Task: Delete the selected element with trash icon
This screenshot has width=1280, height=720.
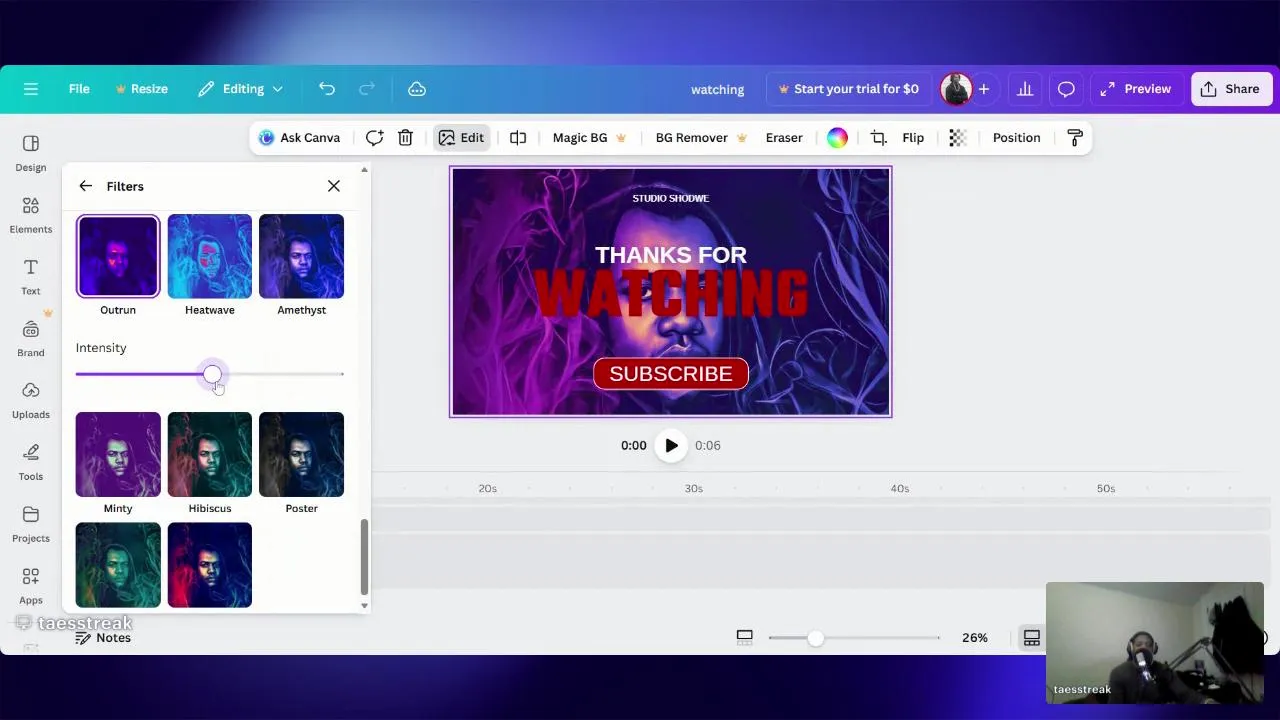Action: click(405, 138)
